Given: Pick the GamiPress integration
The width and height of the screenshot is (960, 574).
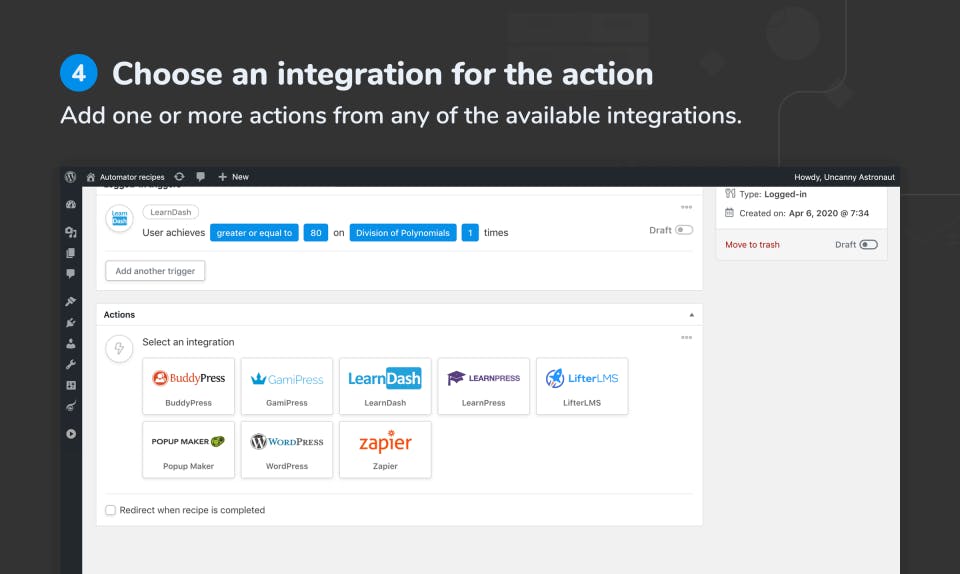Looking at the screenshot, I should [287, 386].
